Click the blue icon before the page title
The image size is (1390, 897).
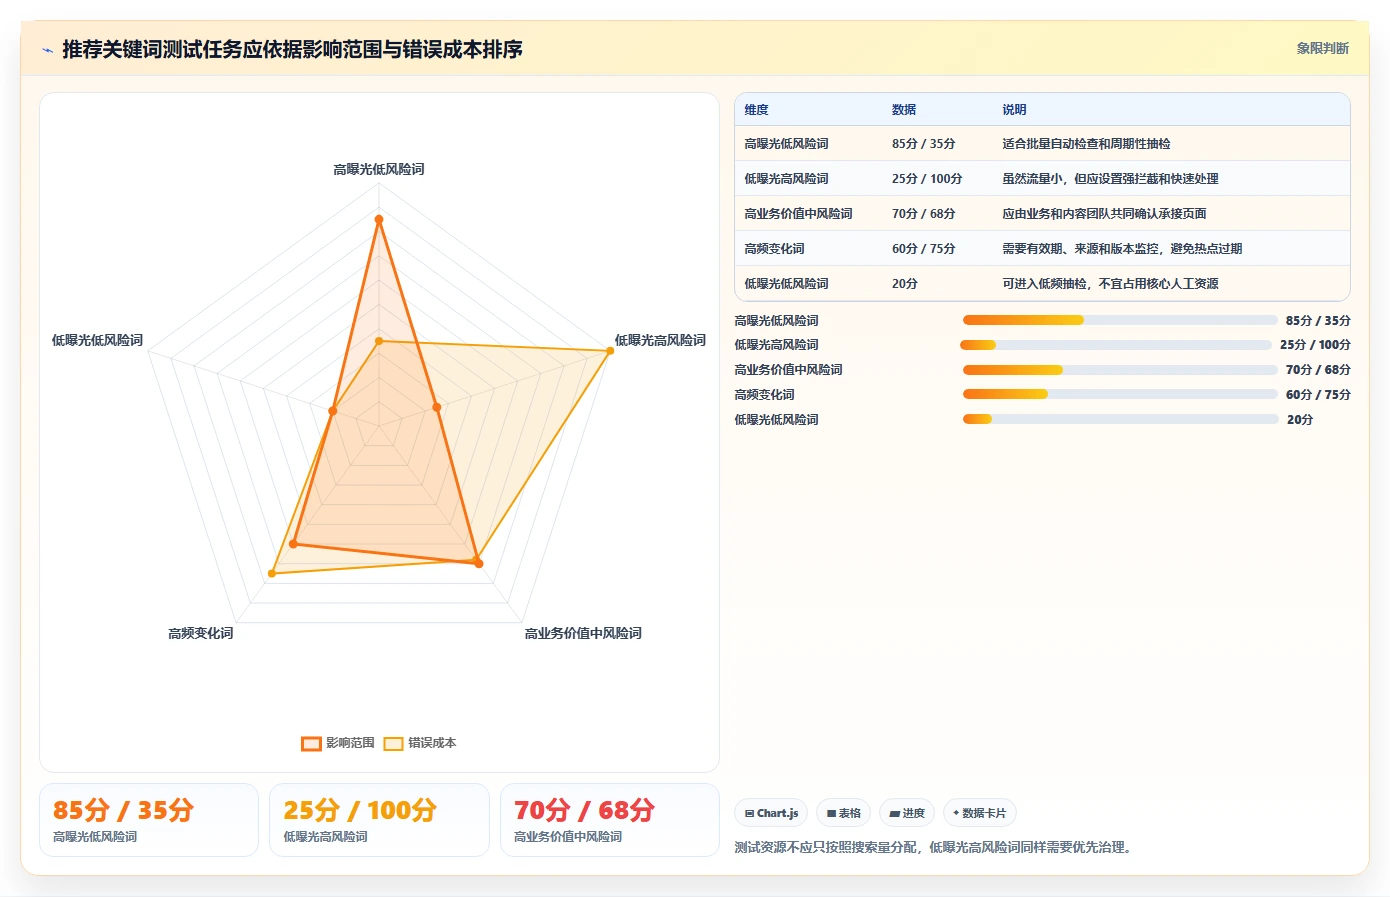tap(47, 50)
